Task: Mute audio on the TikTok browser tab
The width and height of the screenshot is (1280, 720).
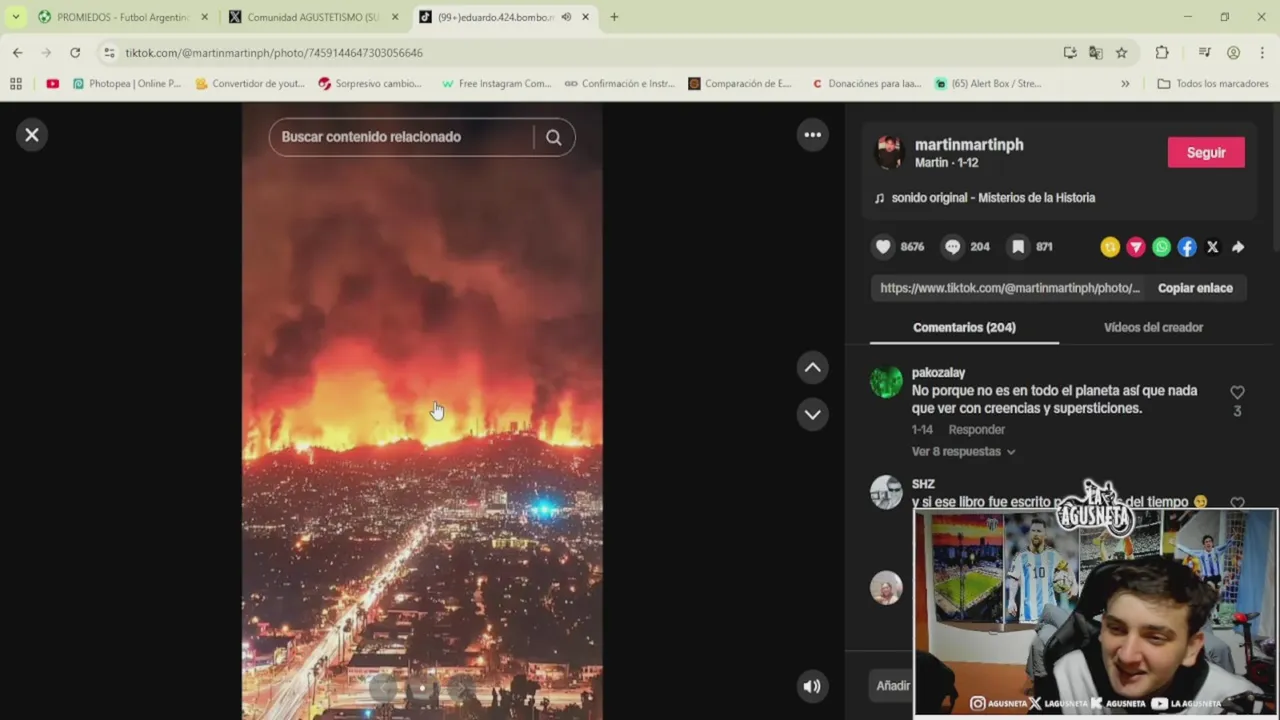Action: tap(566, 17)
